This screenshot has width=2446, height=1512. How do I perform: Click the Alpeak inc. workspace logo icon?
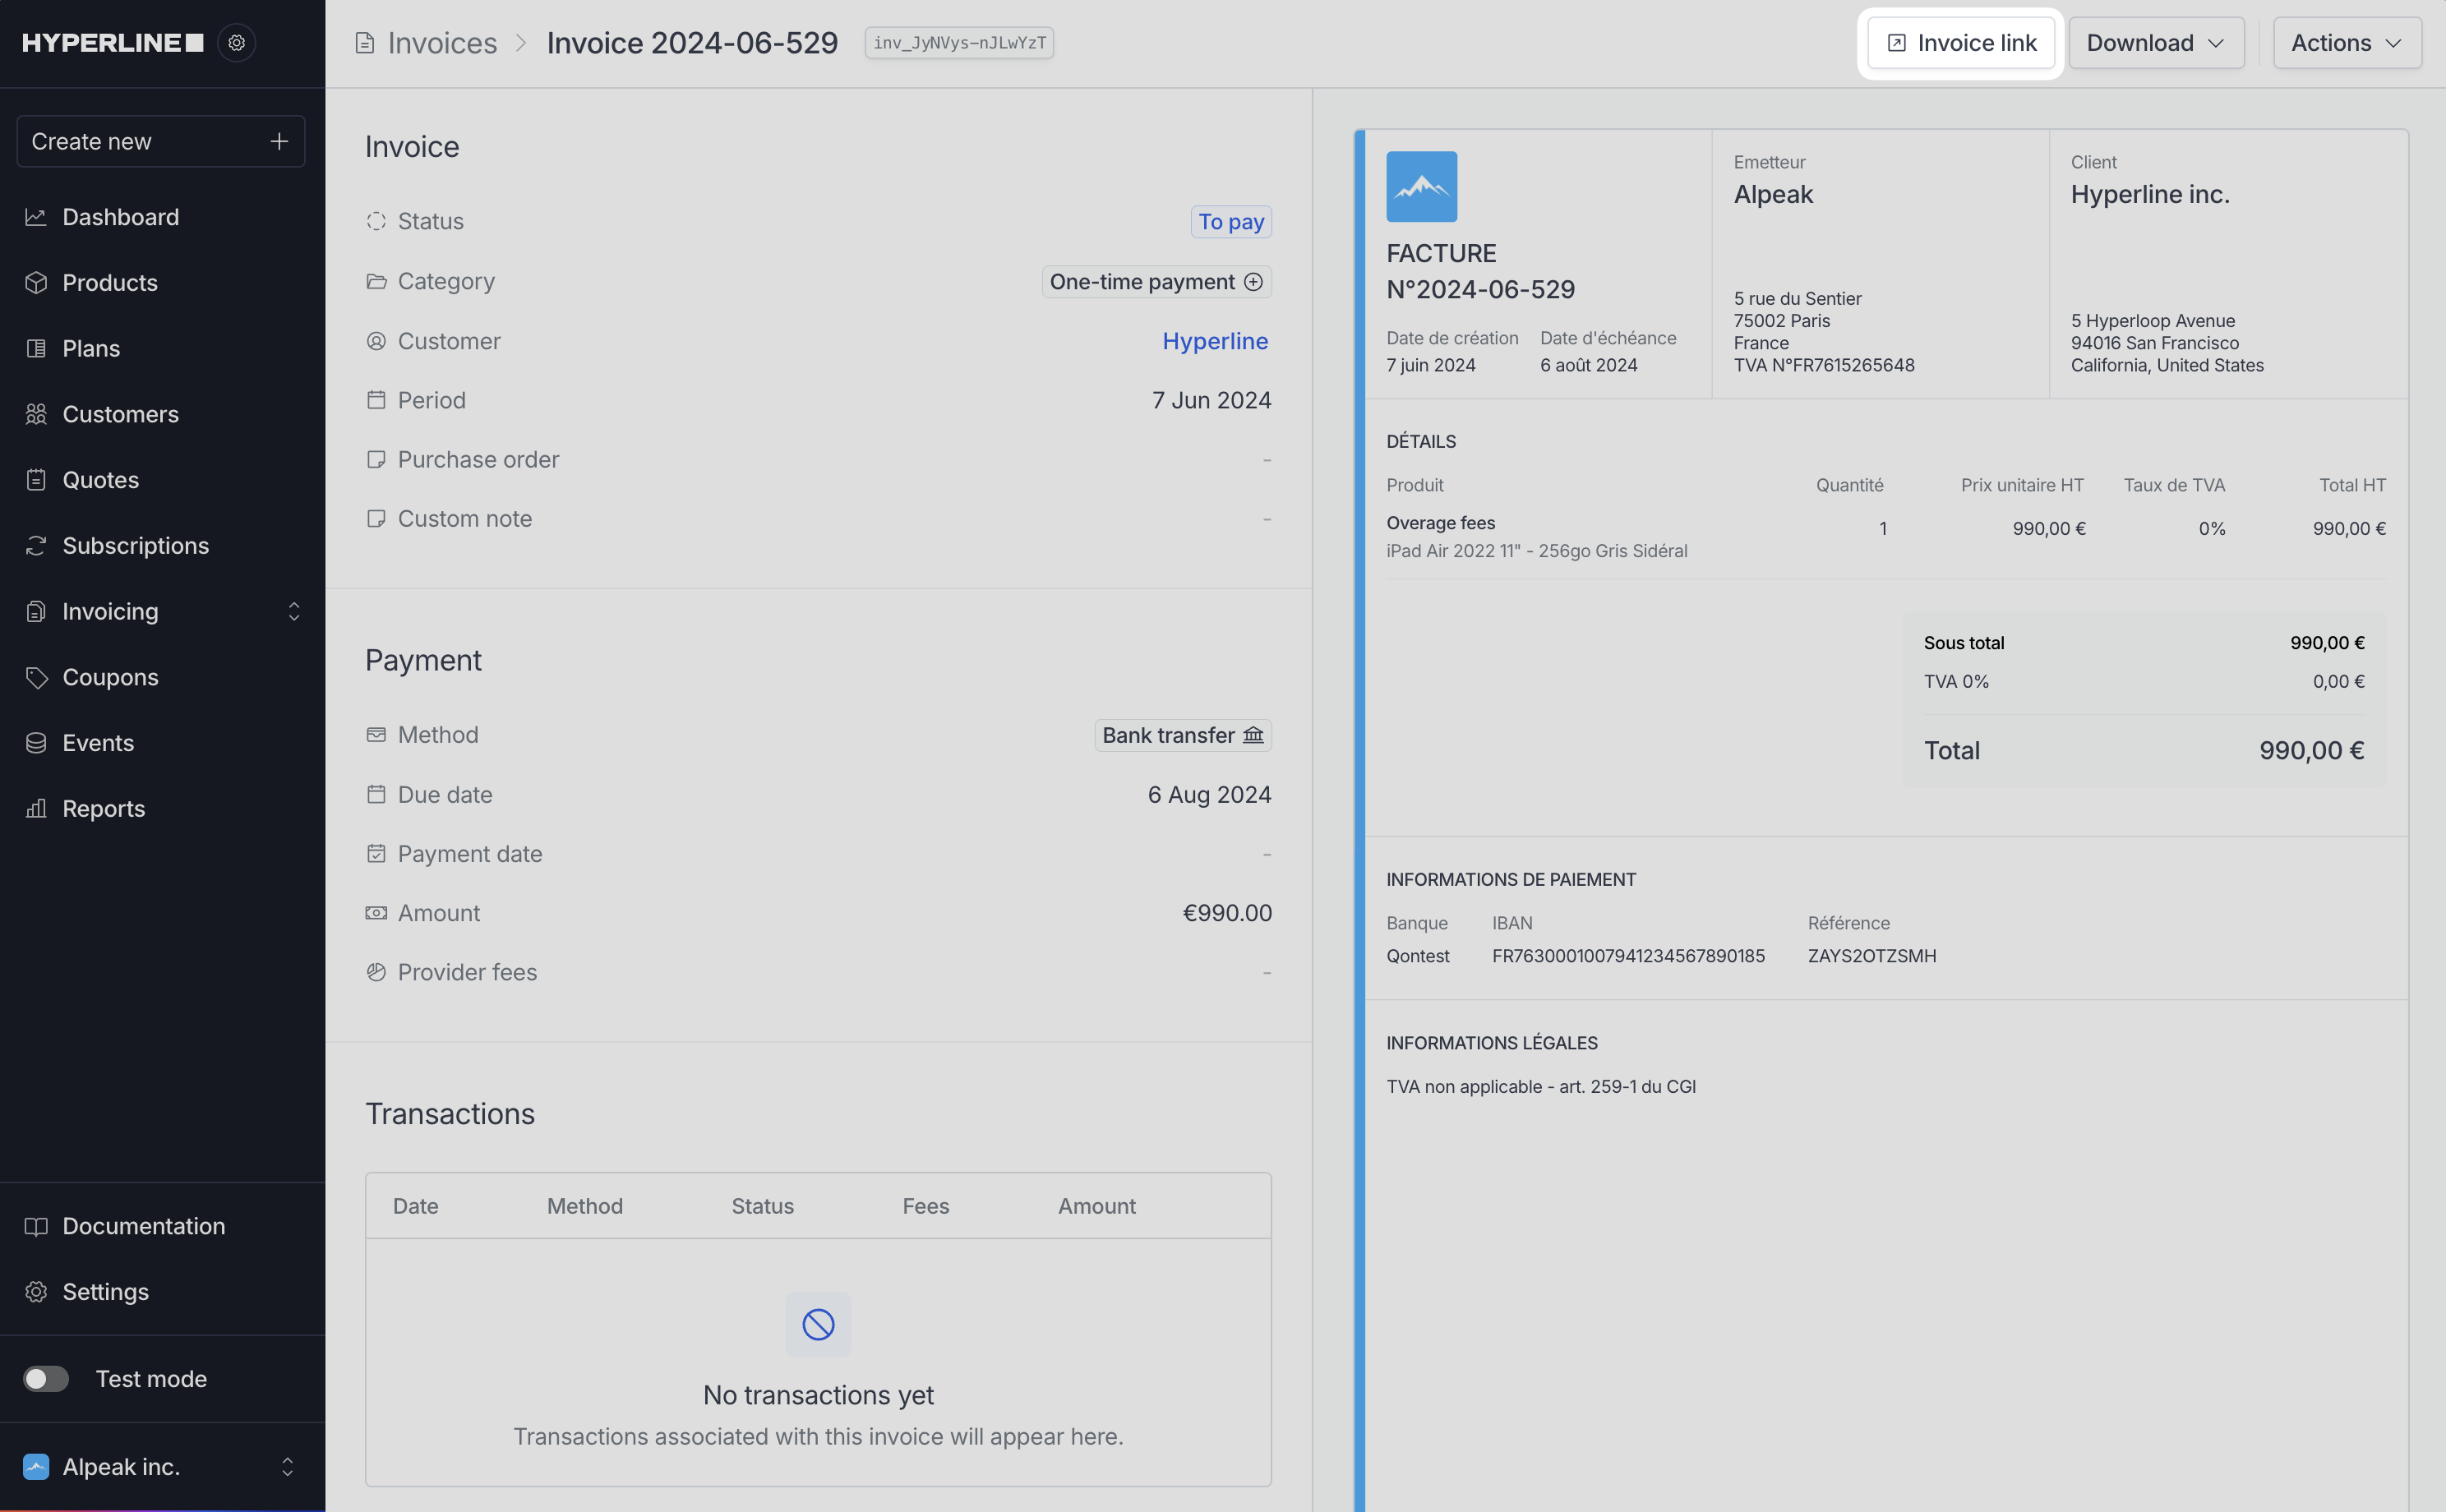click(36, 1467)
